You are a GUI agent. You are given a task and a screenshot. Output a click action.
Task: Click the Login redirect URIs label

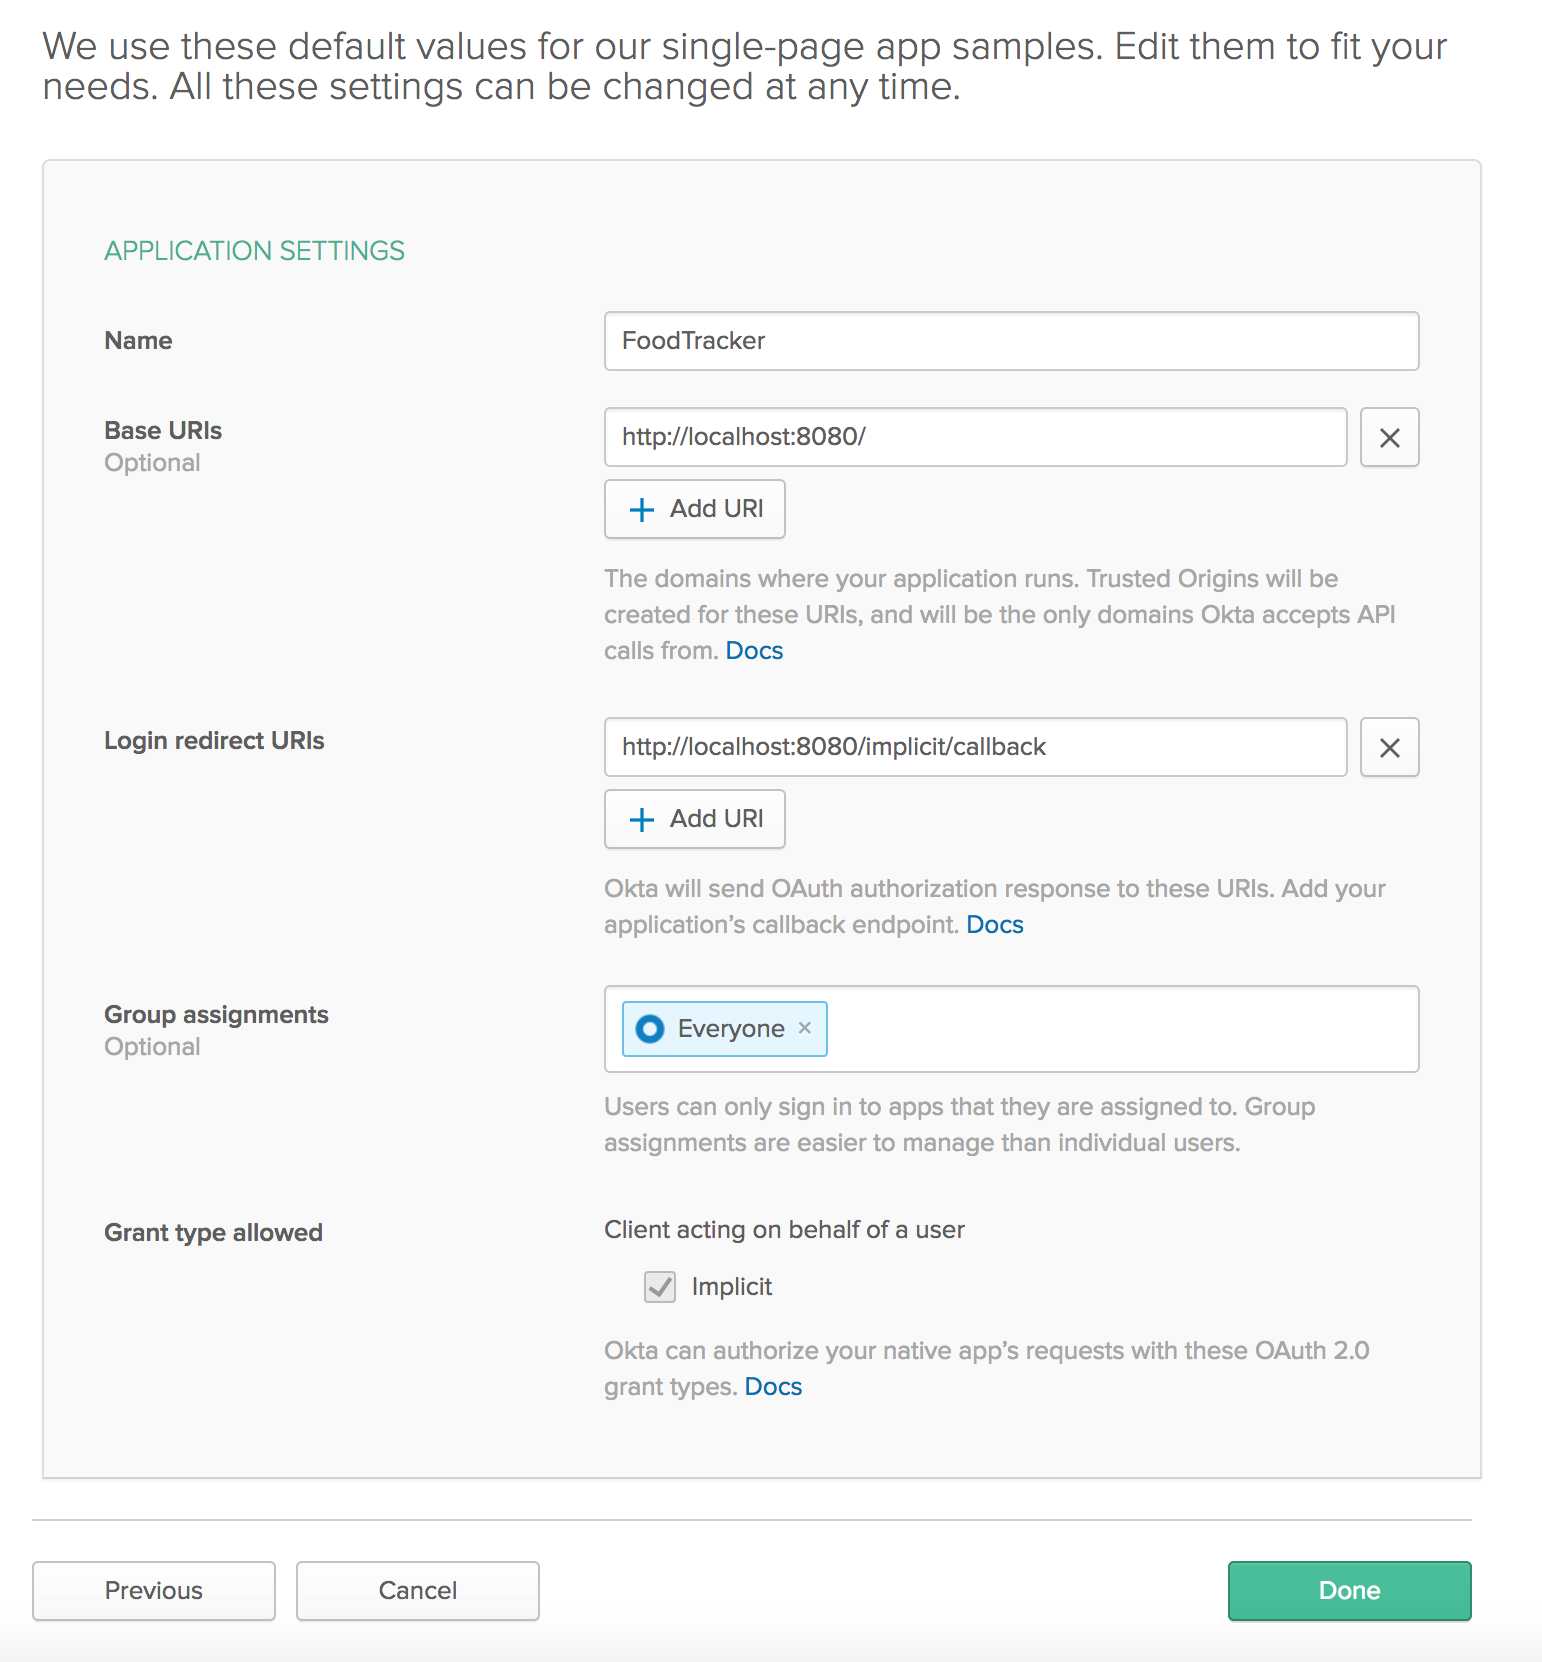[x=214, y=741]
